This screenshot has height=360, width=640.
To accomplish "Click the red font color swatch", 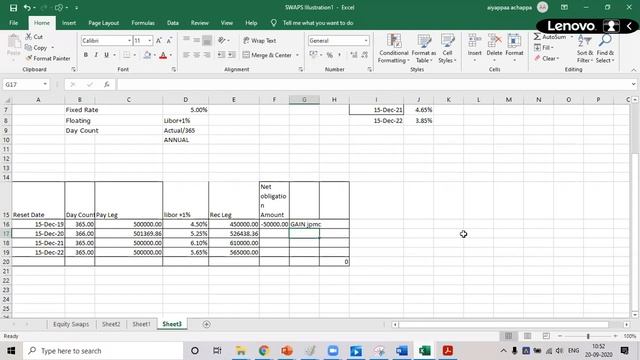I will point(163,55).
